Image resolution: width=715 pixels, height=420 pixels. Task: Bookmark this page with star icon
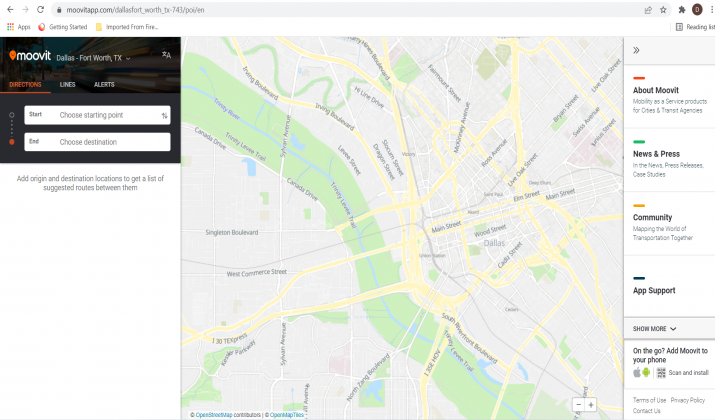(x=663, y=10)
